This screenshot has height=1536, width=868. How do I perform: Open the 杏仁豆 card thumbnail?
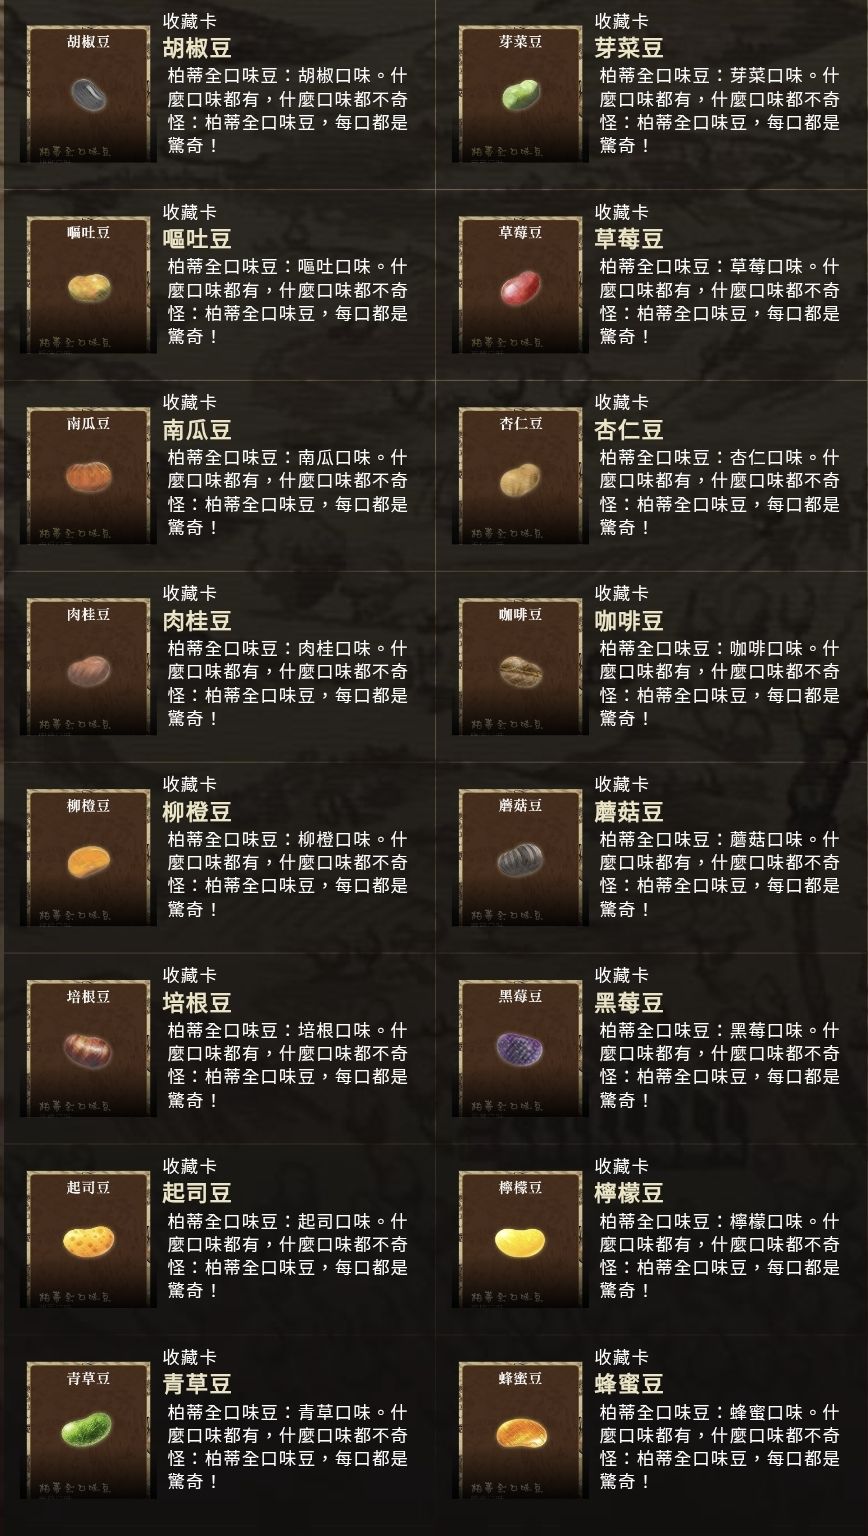(521, 475)
